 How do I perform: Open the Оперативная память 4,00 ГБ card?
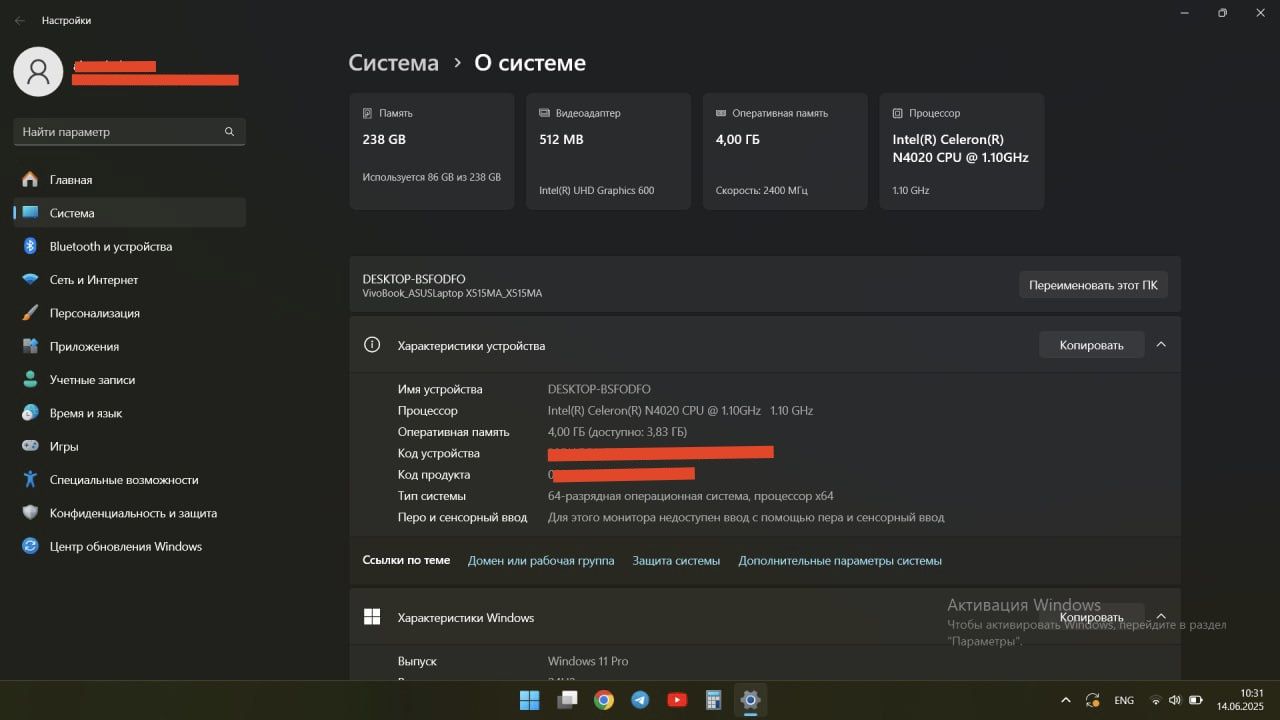click(785, 152)
